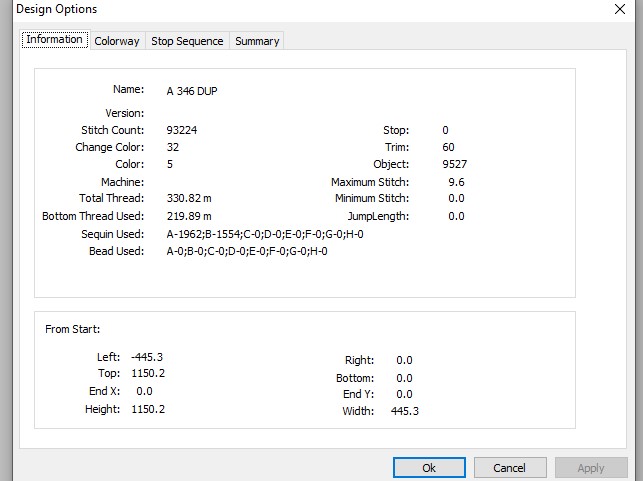Confirm the dialog with the Ok button
This screenshot has height=481, width=643.
pyautogui.click(x=429, y=468)
